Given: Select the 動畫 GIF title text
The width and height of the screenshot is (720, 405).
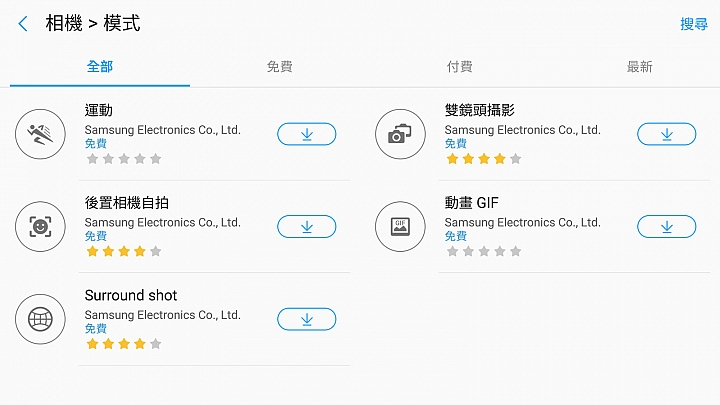Looking at the screenshot, I should click(472, 202).
